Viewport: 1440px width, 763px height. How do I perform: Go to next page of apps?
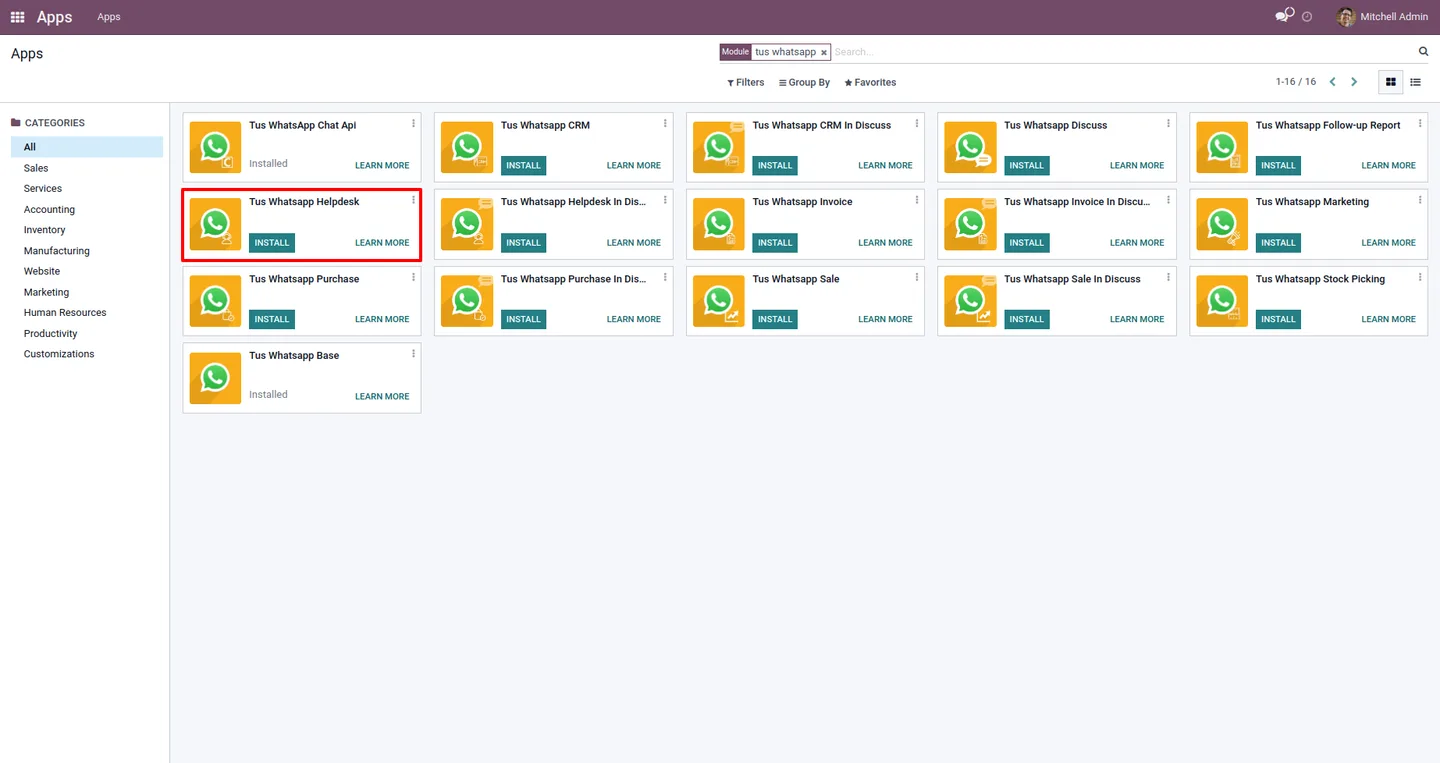[1354, 82]
